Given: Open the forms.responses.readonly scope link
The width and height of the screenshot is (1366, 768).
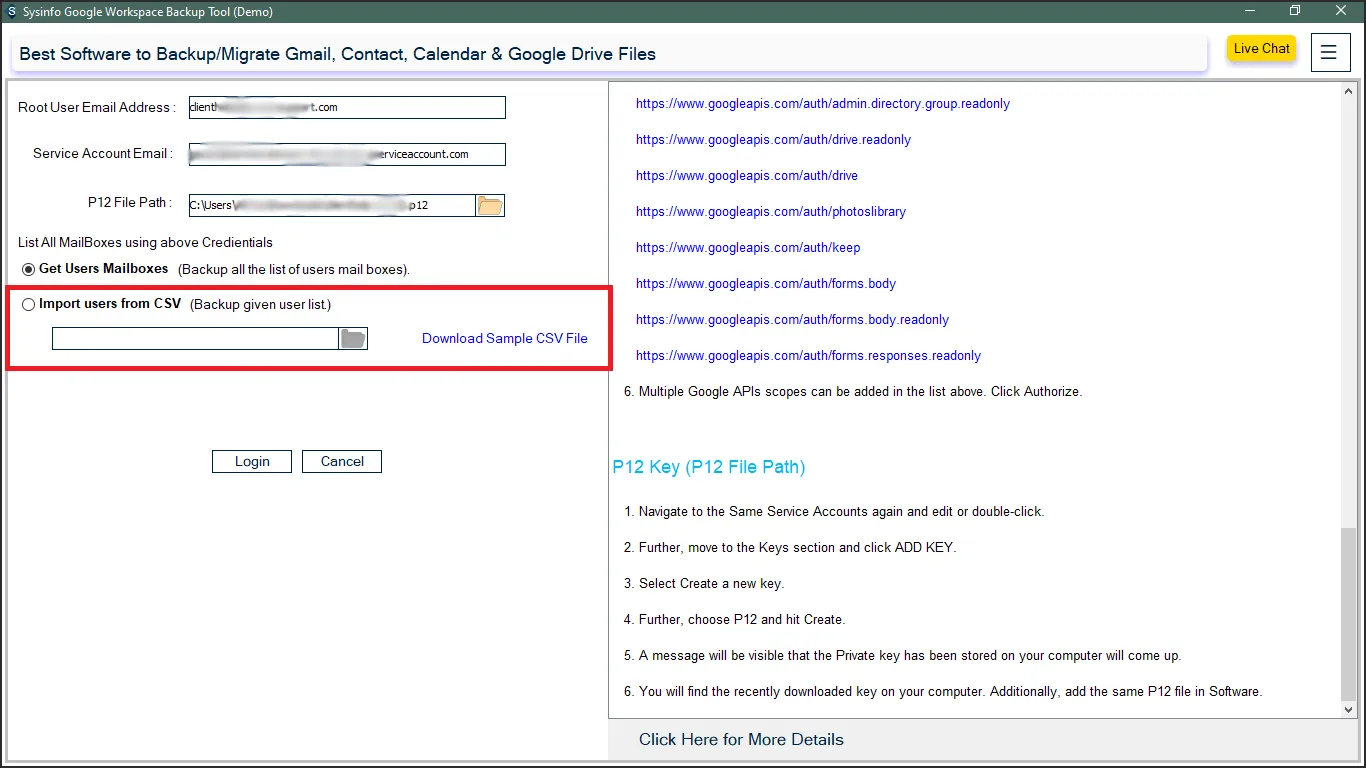Looking at the screenshot, I should click(808, 356).
